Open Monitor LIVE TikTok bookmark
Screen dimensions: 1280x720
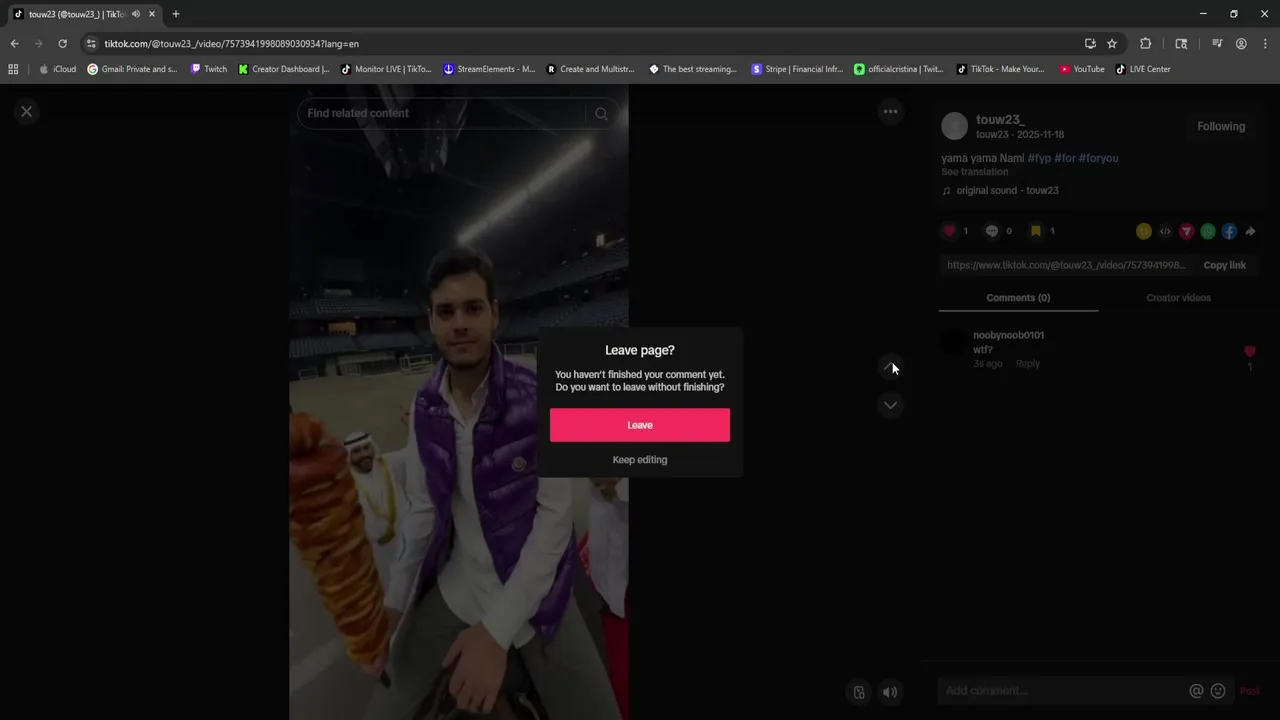tap(386, 69)
